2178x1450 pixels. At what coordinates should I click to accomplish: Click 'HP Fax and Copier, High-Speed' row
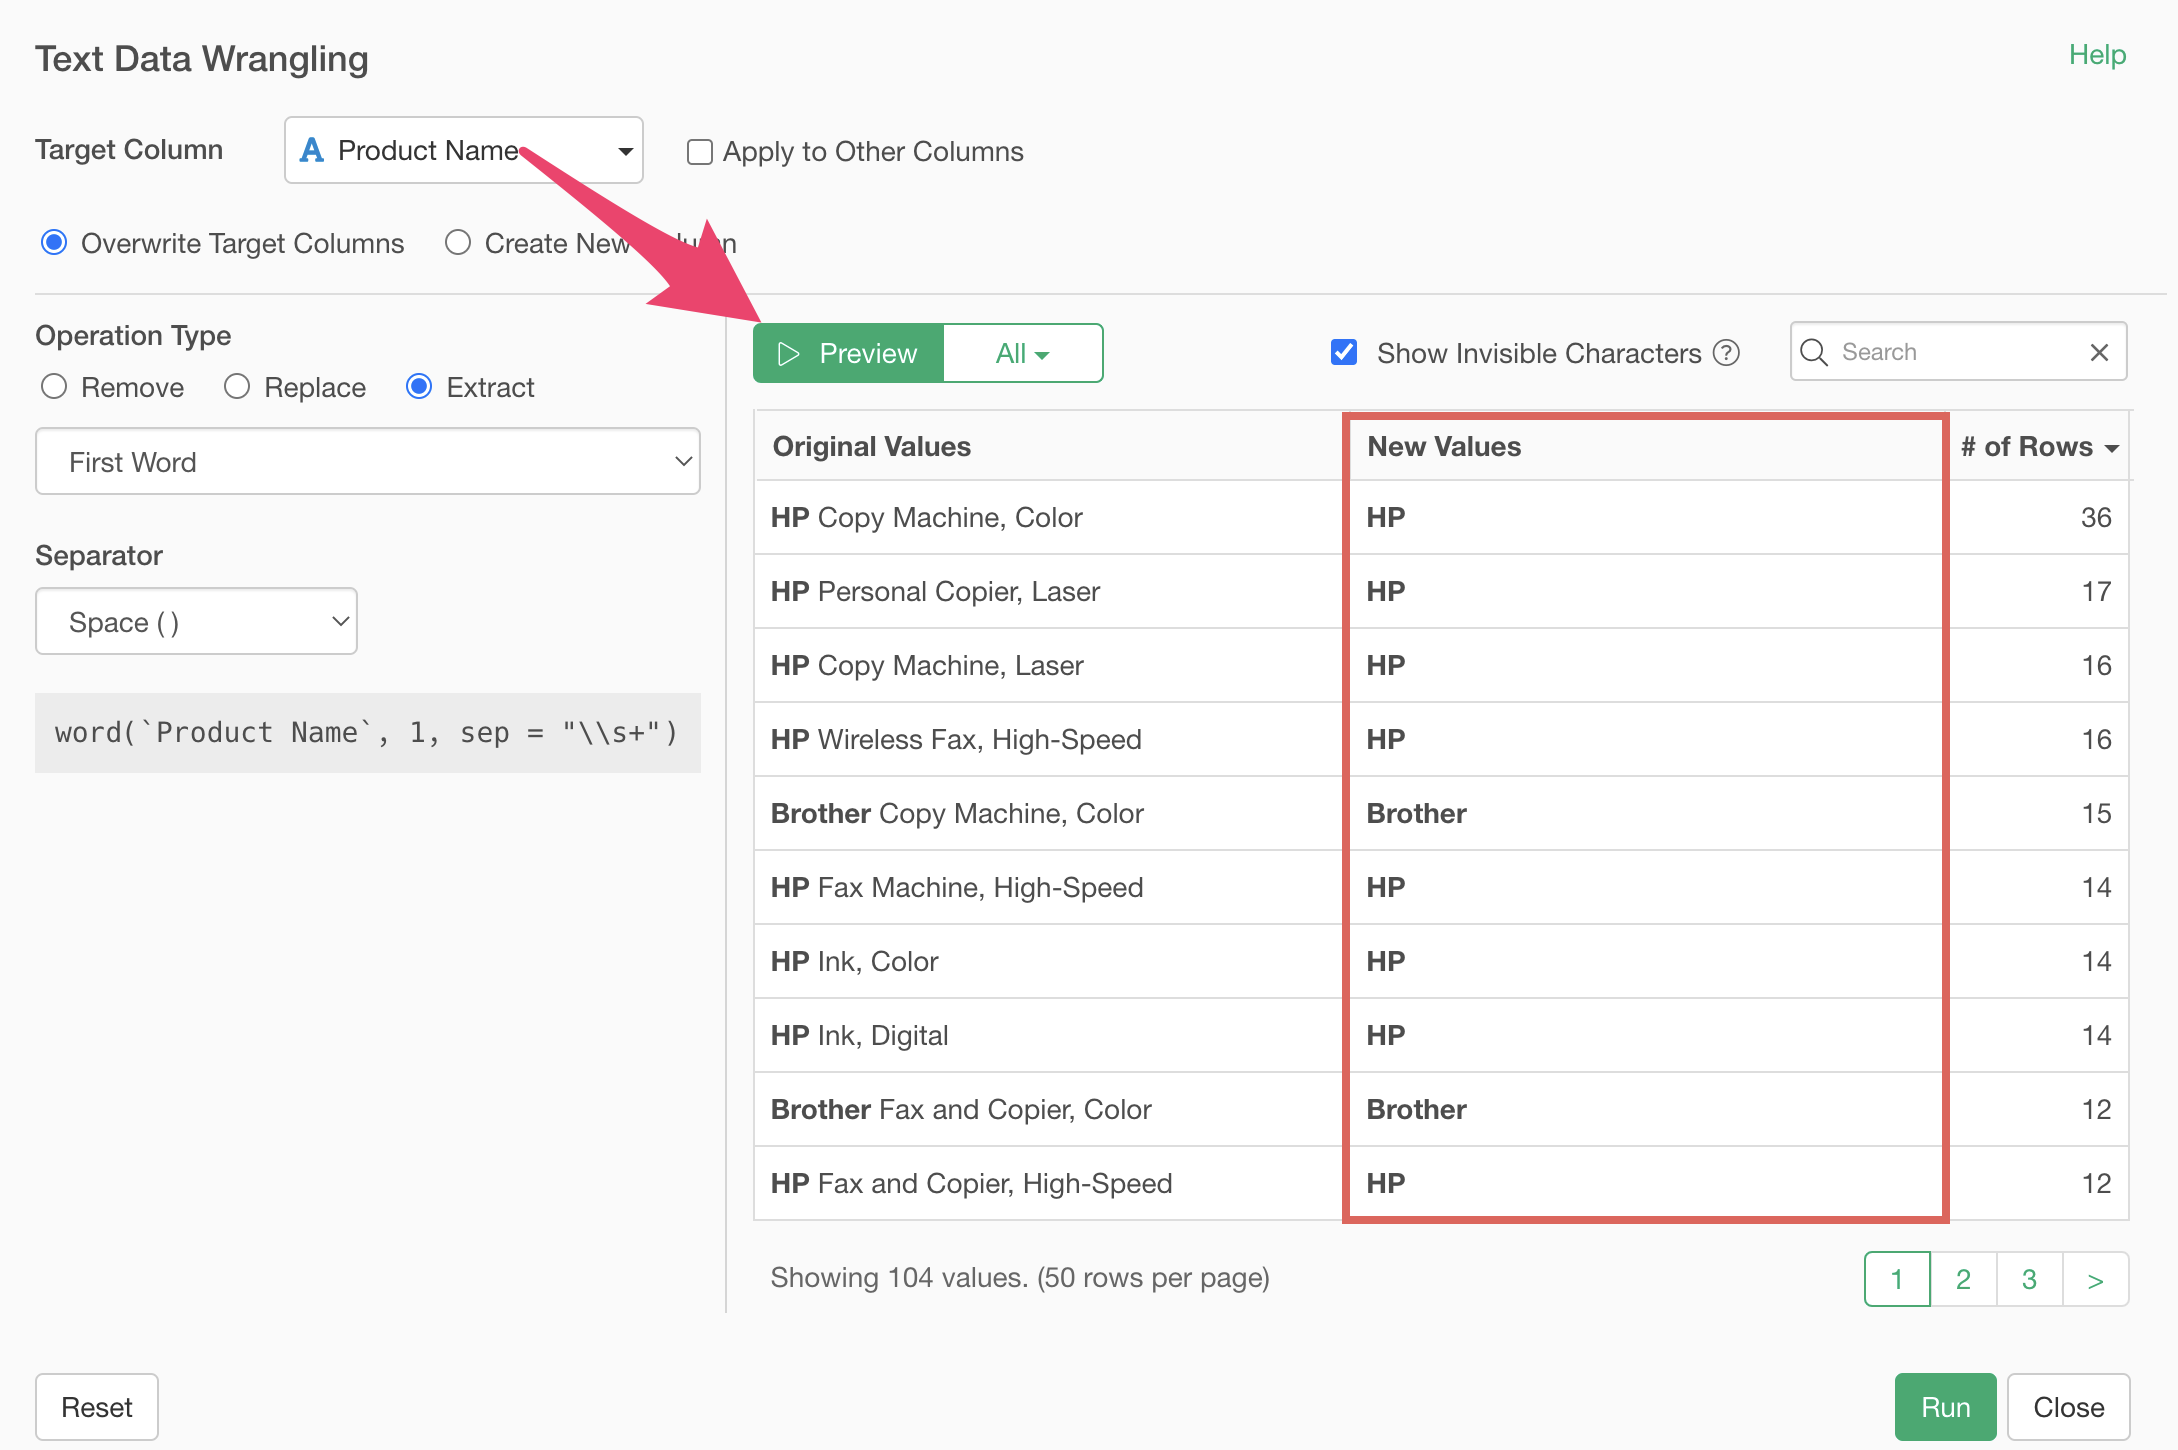[1441, 1183]
